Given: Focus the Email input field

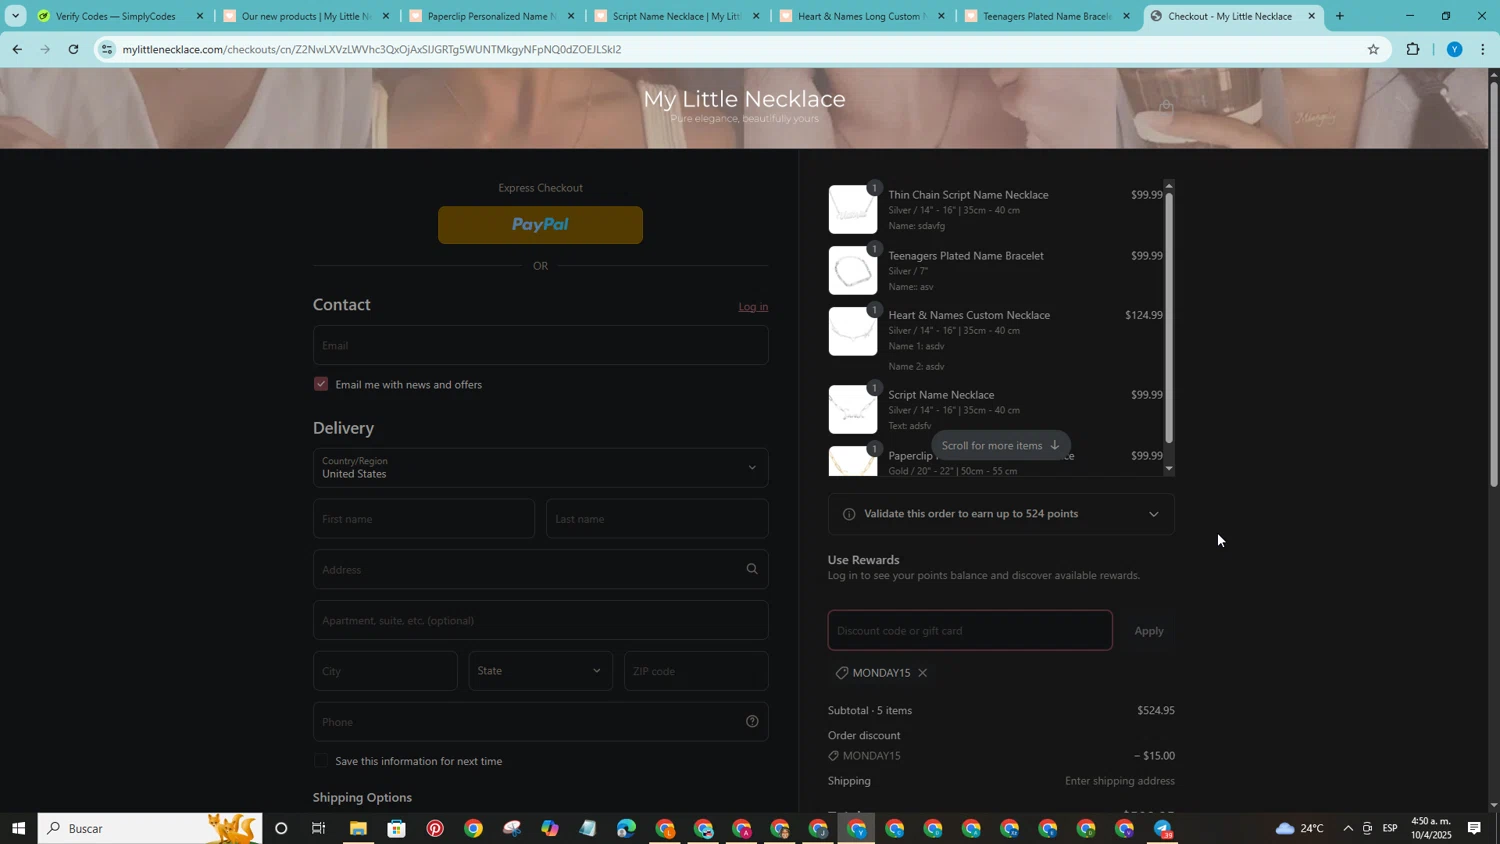Looking at the screenshot, I should click(x=540, y=345).
